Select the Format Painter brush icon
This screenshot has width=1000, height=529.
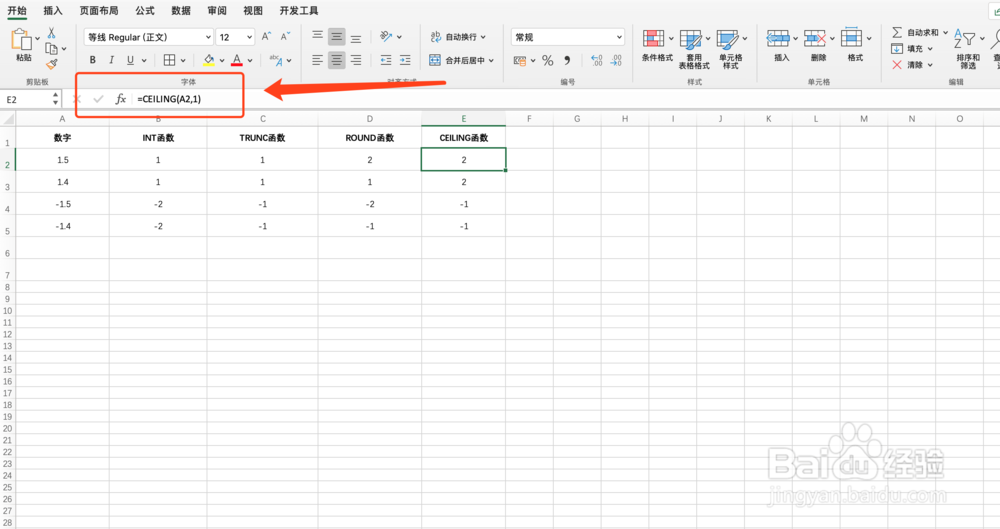click(52, 64)
